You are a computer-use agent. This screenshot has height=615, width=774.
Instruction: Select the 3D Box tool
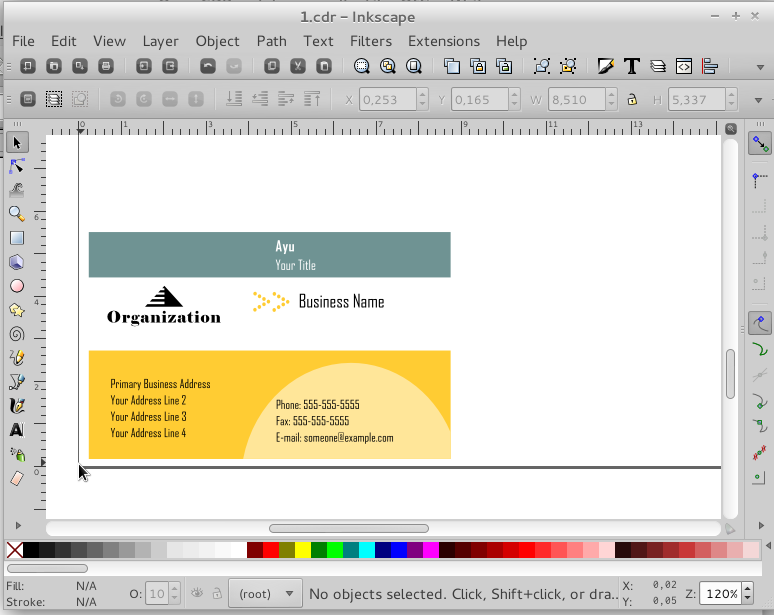tap(17, 262)
